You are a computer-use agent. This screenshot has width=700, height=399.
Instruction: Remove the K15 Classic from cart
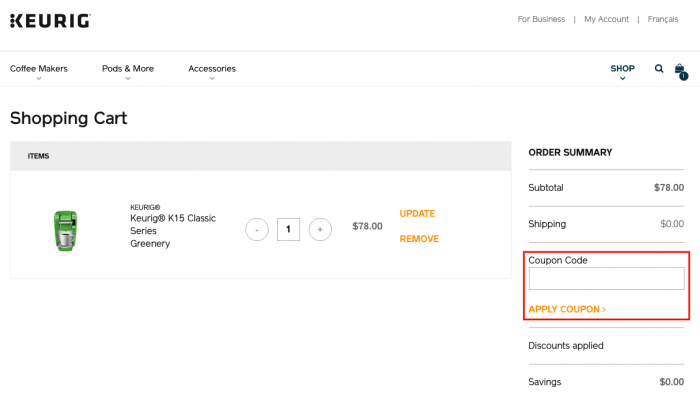pyautogui.click(x=419, y=239)
